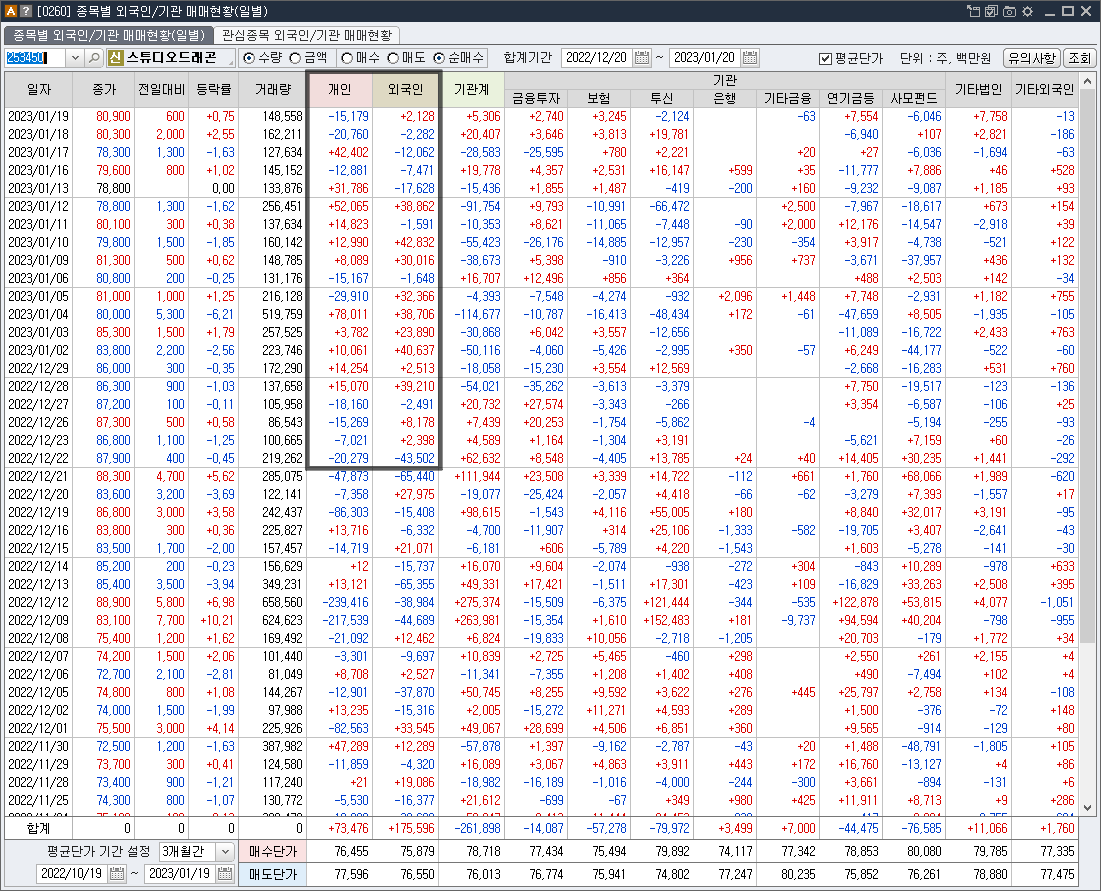Click the 개인 column header
Viewport: 1101px width, 891px height.
click(340, 89)
